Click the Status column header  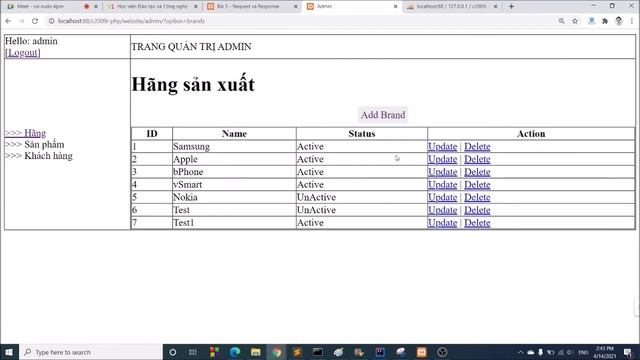point(362,134)
